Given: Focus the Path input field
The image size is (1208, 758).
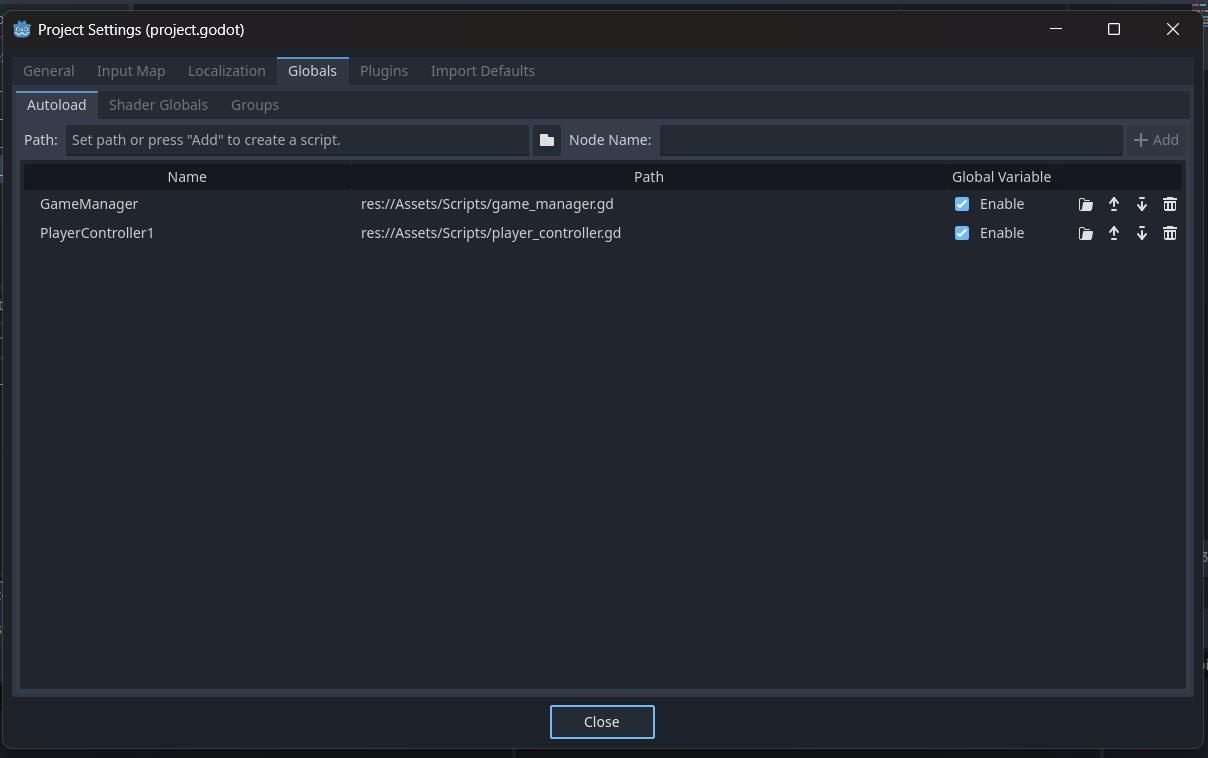Looking at the screenshot, I should (297, 140).
